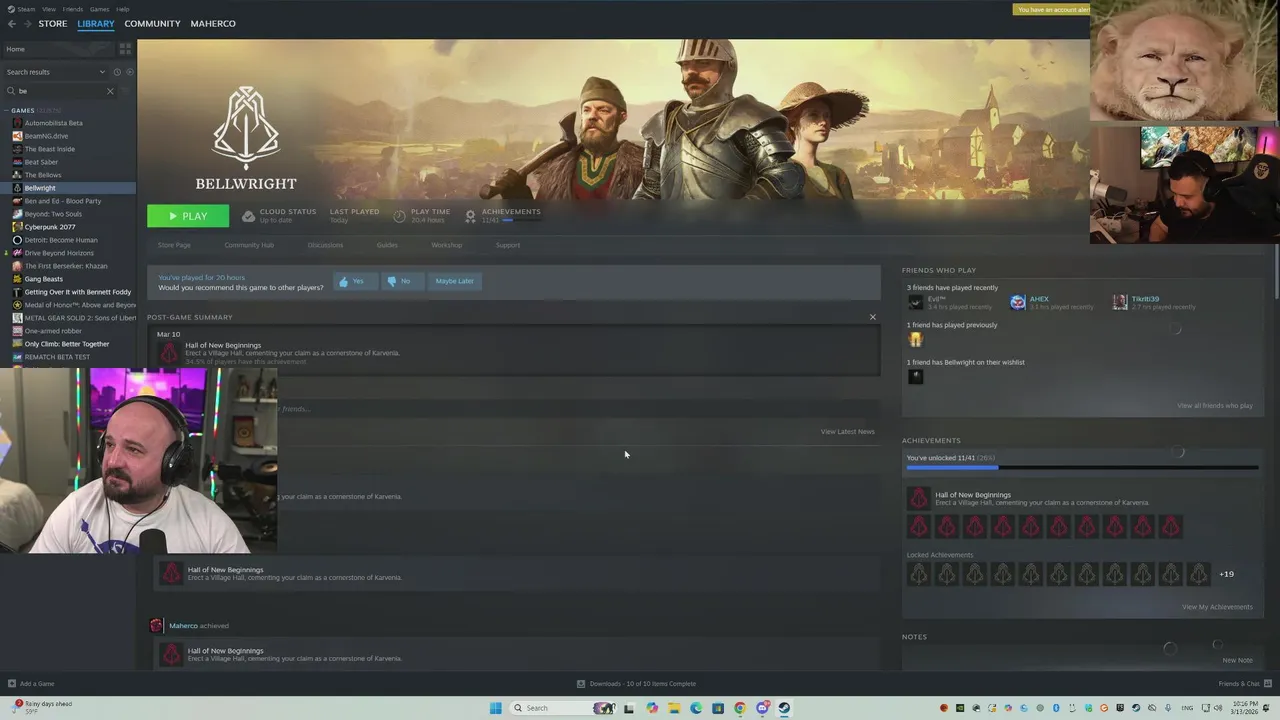
Task: Select Beat Saber in the game list
Action: (41, 162)
